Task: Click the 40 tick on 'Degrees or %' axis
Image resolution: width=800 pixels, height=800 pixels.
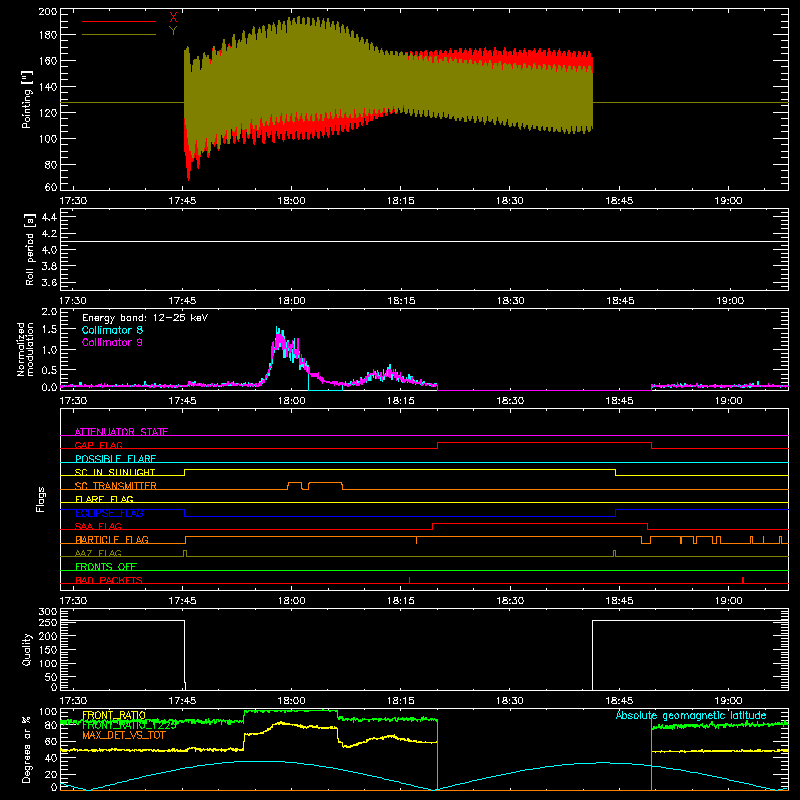Action: click(51, 758)
